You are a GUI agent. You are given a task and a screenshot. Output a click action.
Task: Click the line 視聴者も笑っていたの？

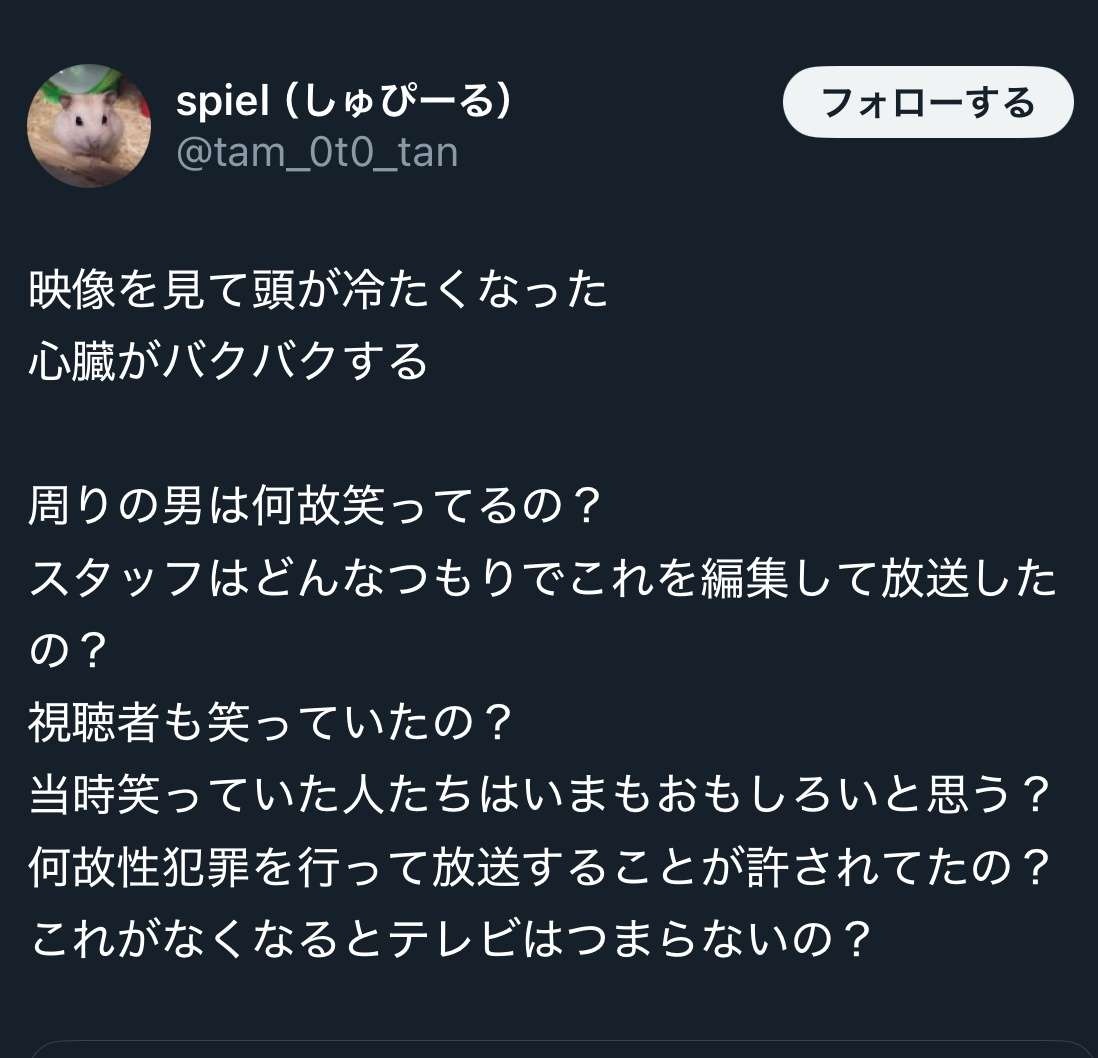tap(272, 723)
